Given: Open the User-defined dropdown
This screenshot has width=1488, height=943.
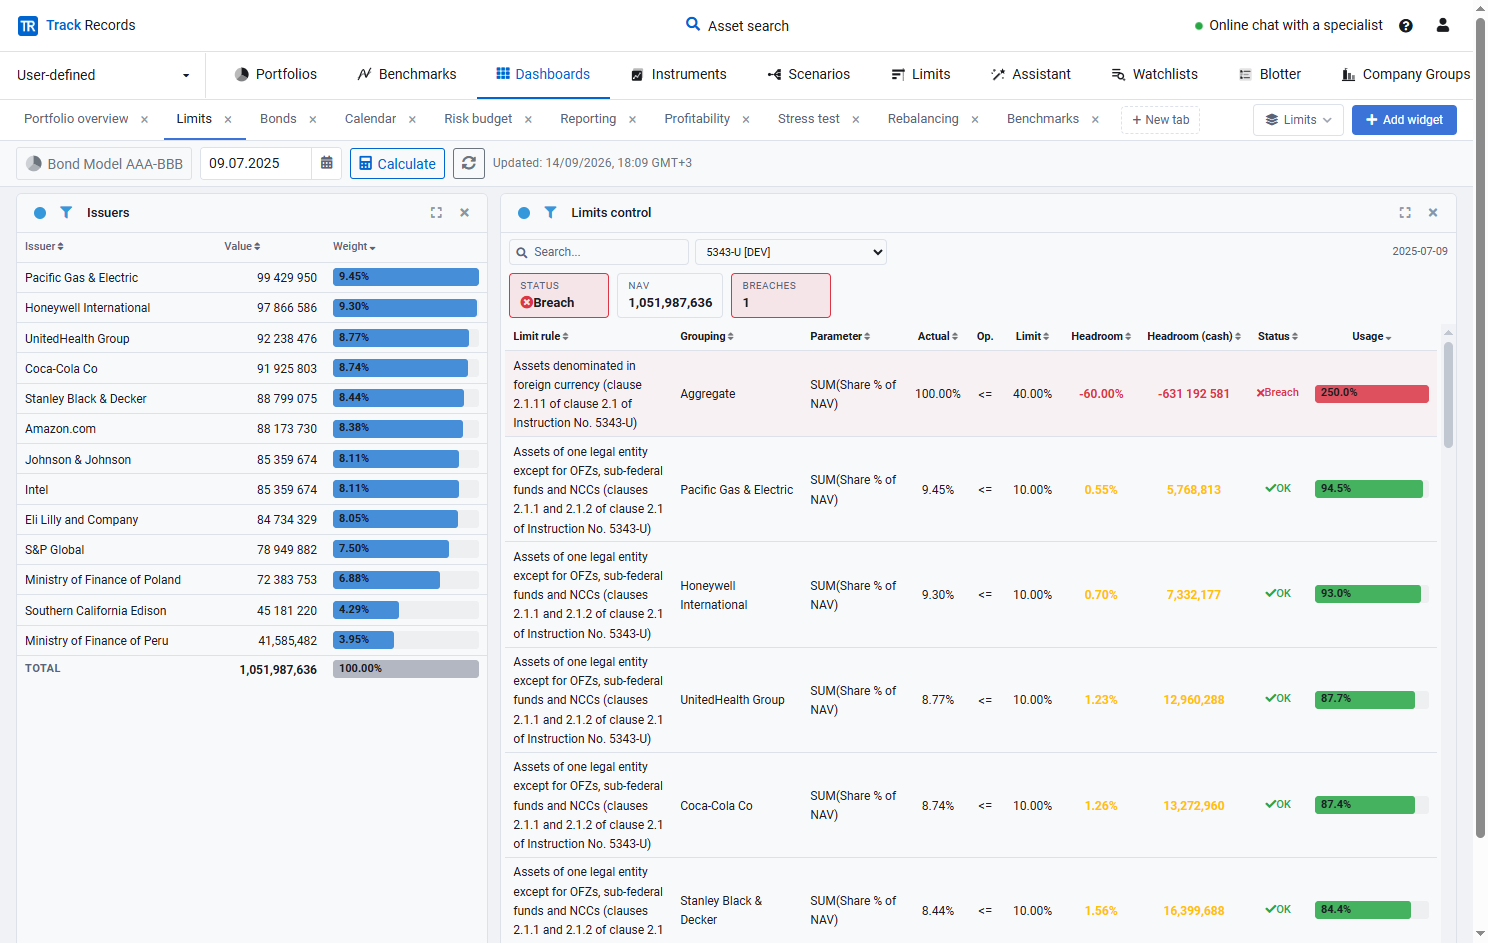Looking at the screenshot, I should (x=103, y=75).
